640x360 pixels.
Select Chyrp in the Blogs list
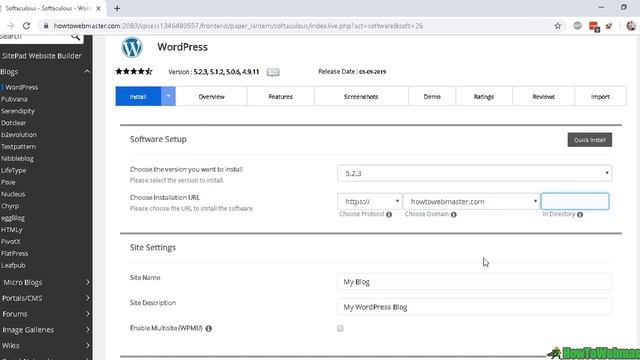coord(10,206)
